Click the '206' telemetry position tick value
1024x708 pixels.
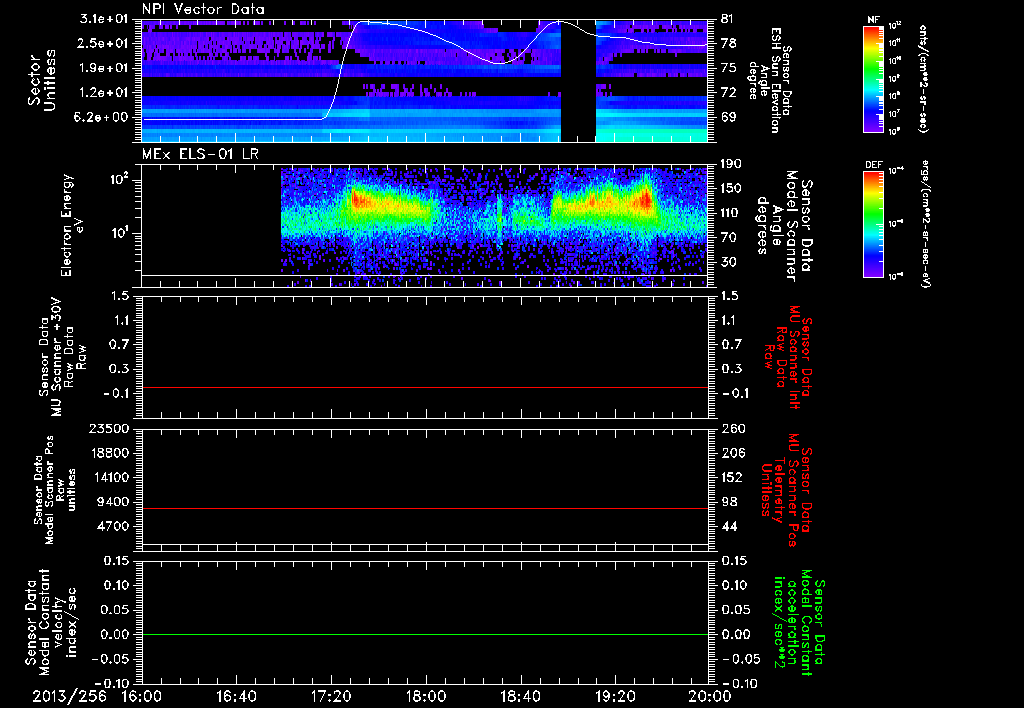point(732,453)
